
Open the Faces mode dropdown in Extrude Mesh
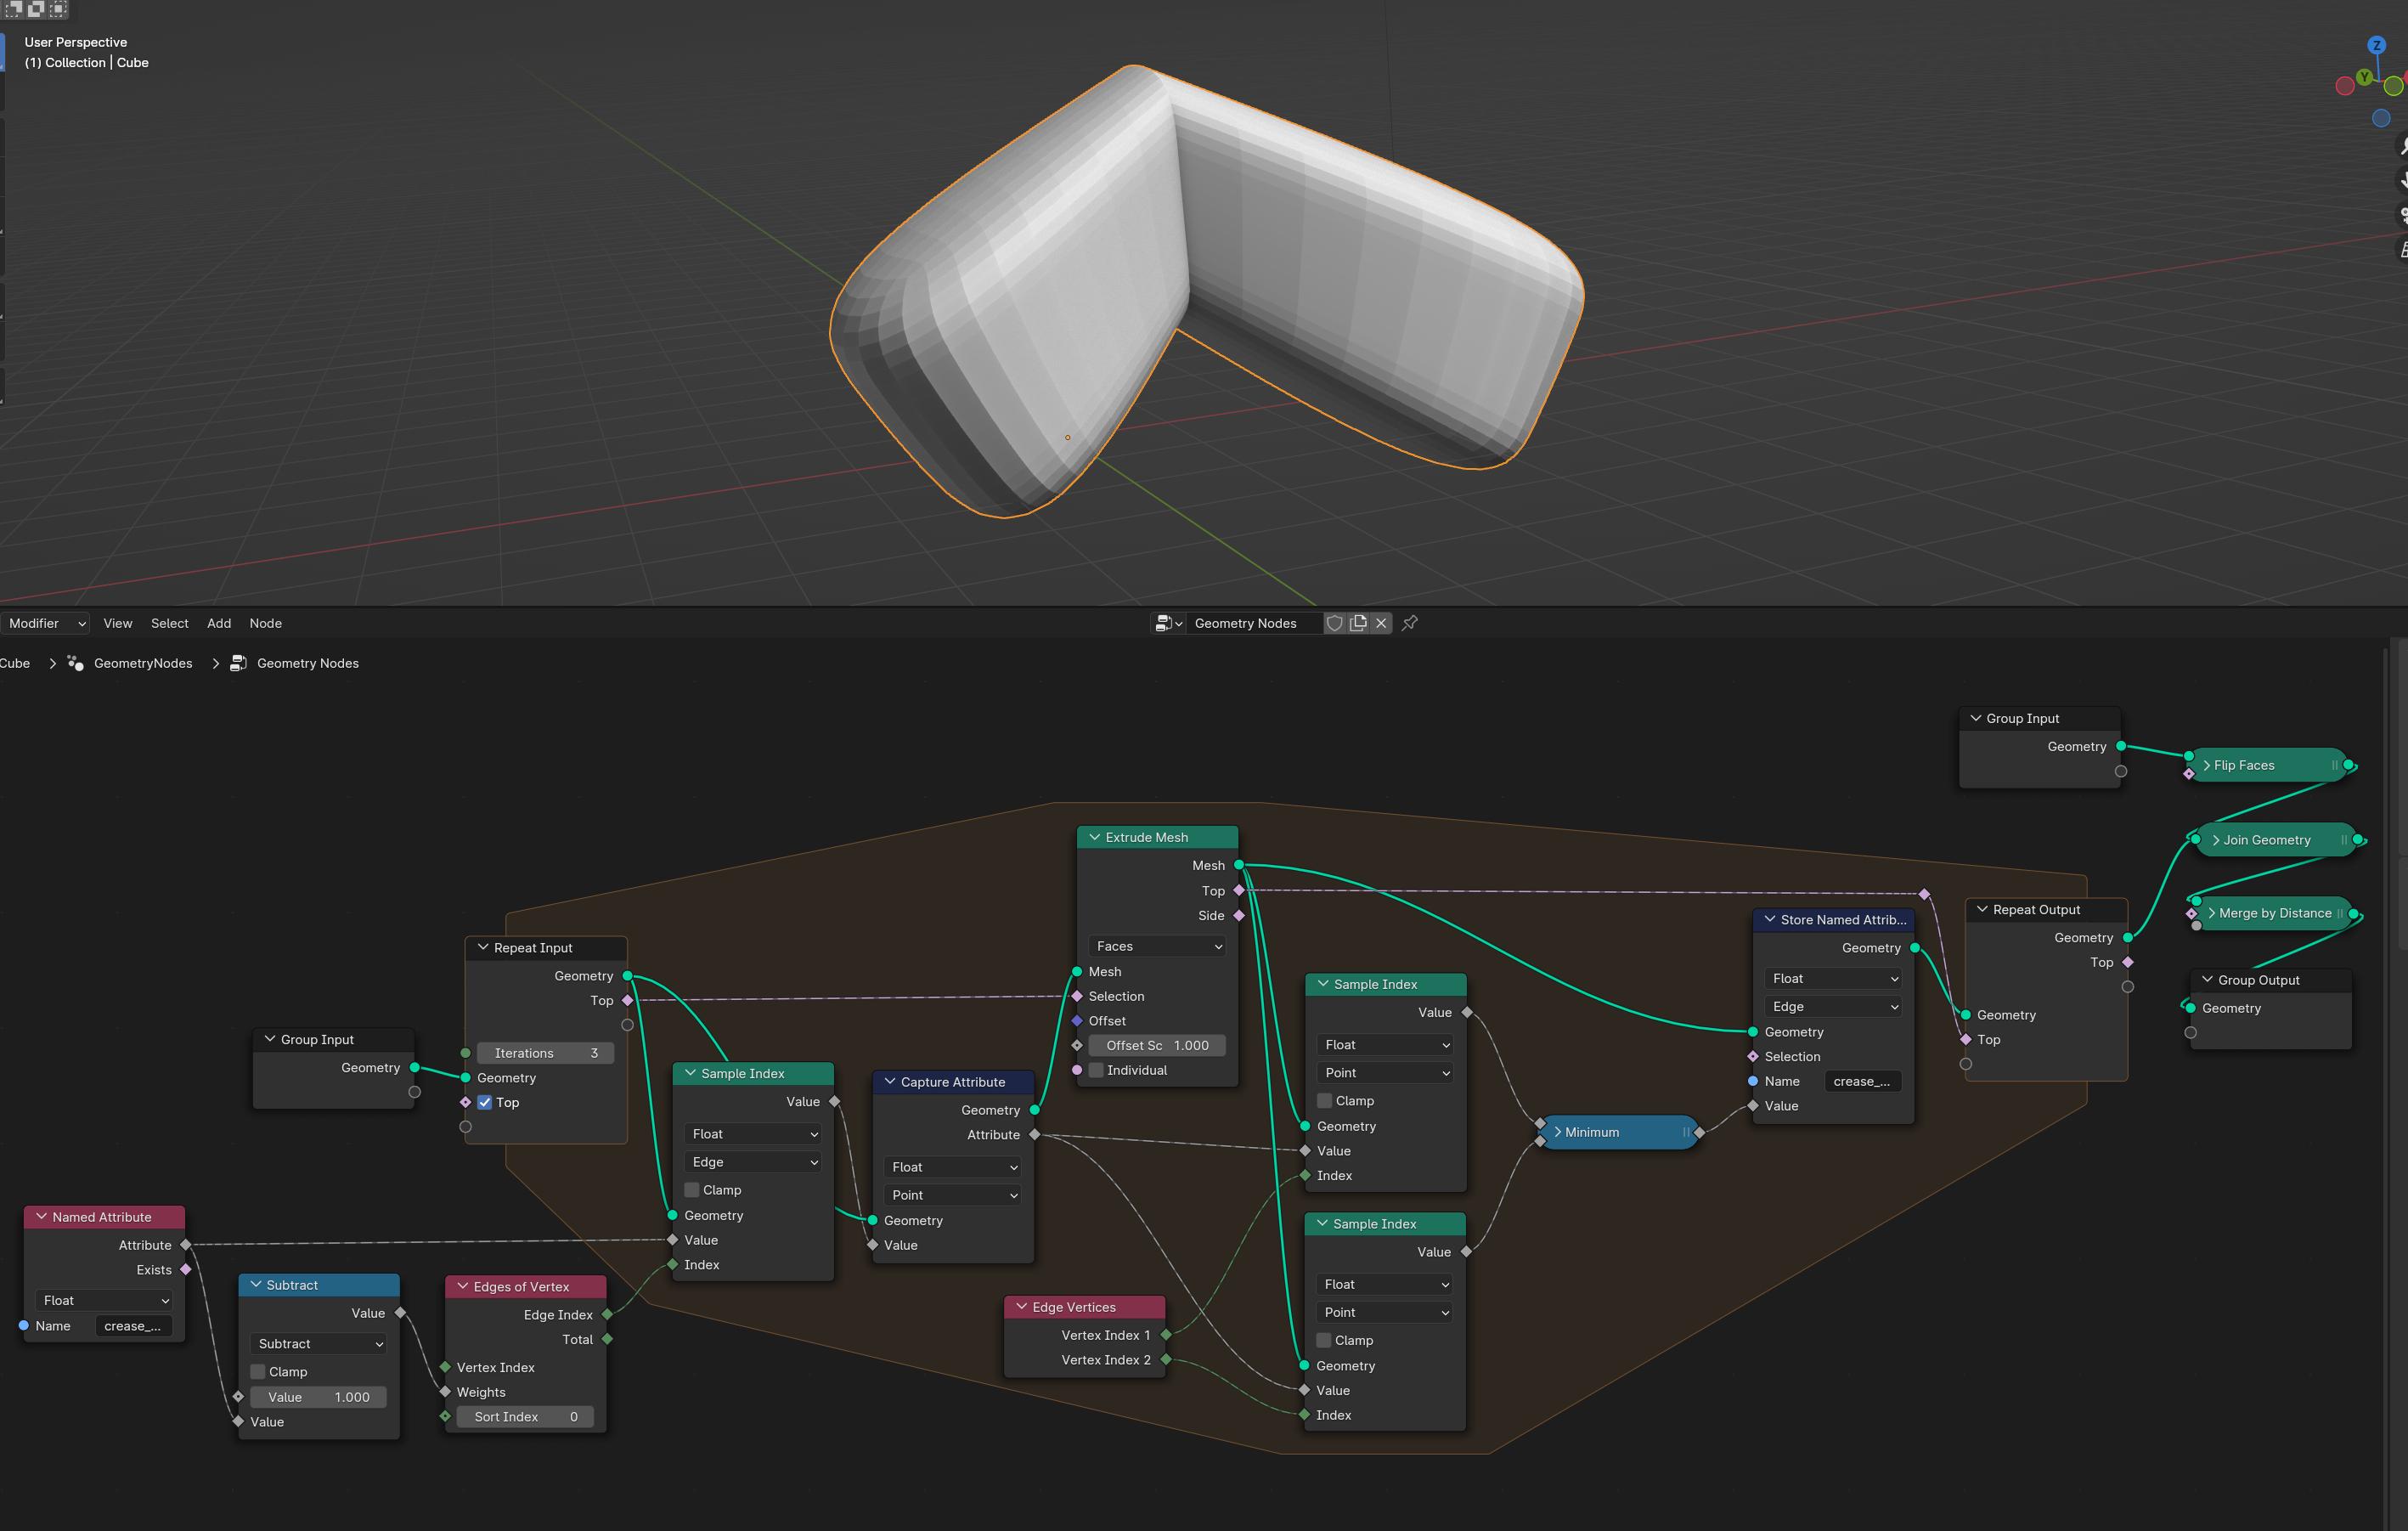[1157, 946]
